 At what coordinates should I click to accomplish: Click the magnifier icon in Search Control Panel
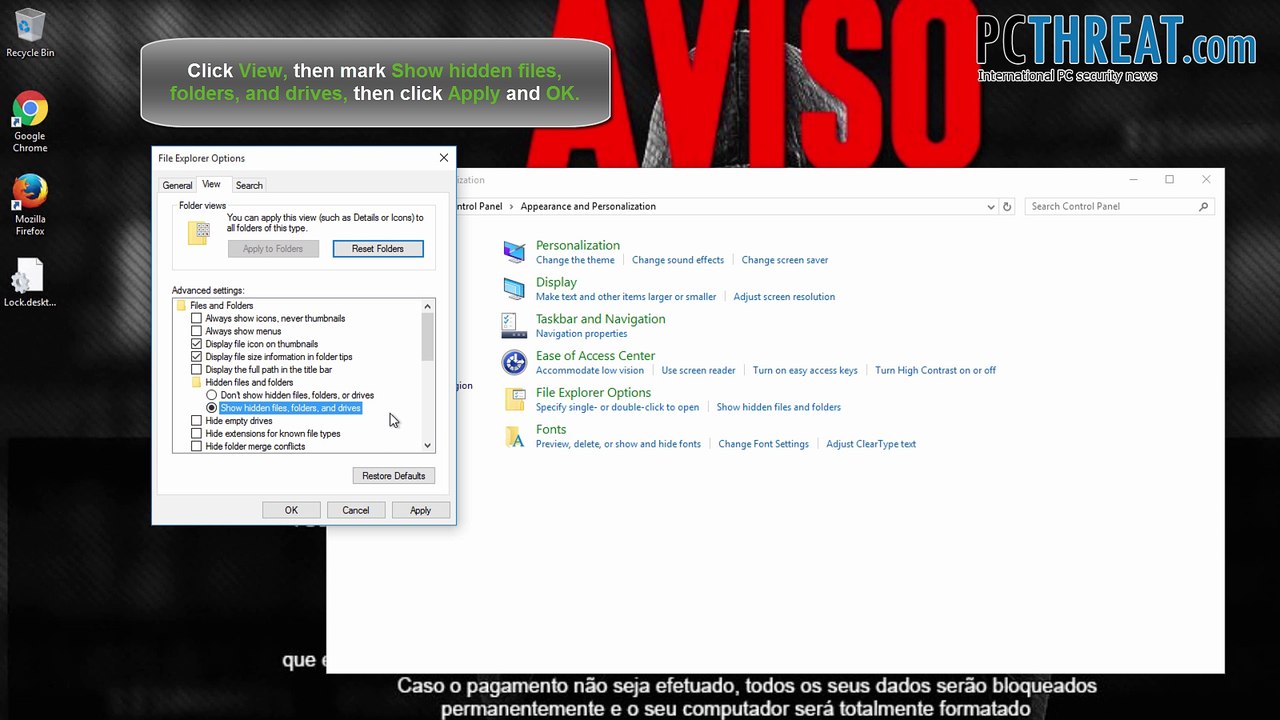(x=1203, y=207)
